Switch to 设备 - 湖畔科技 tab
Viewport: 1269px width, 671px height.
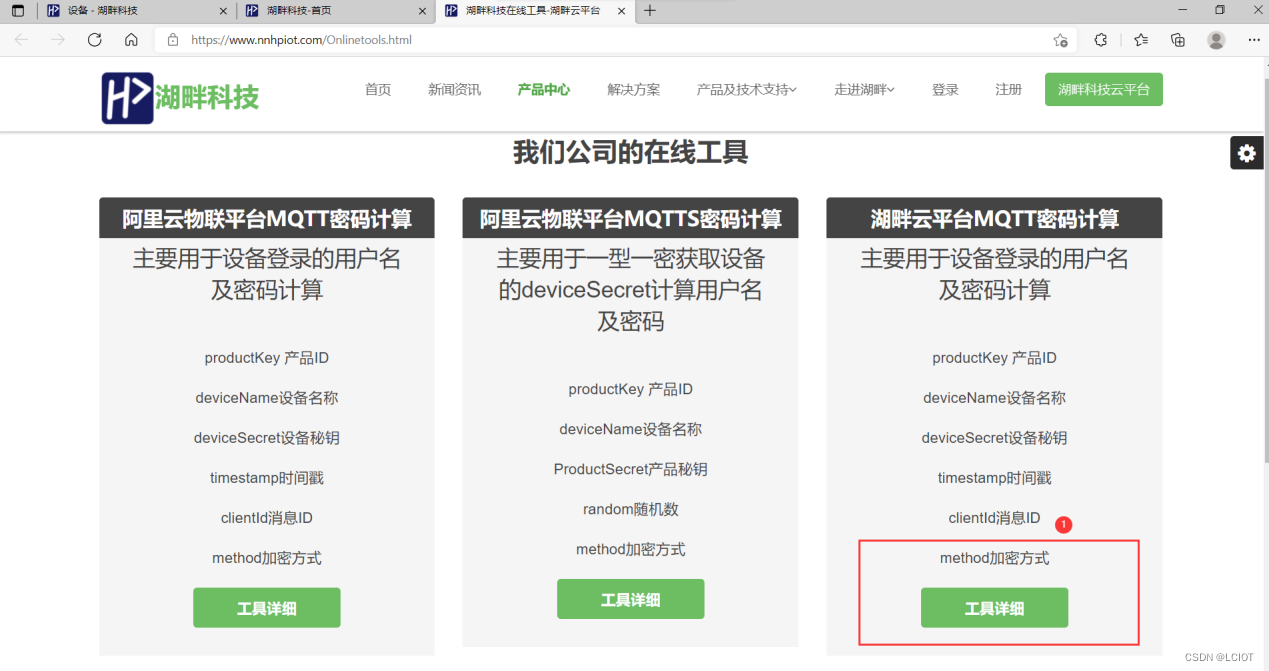136,11
